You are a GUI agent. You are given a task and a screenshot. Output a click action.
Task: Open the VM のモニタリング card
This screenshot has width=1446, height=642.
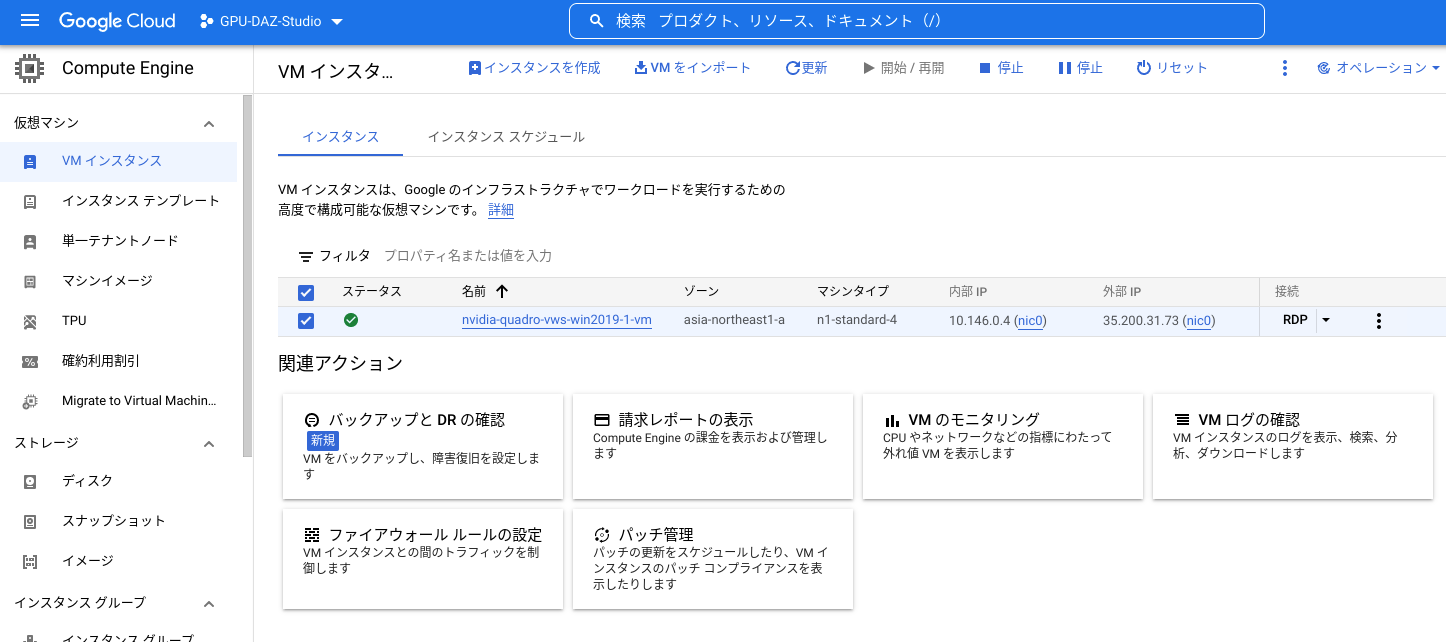[x=1003, y=446]
